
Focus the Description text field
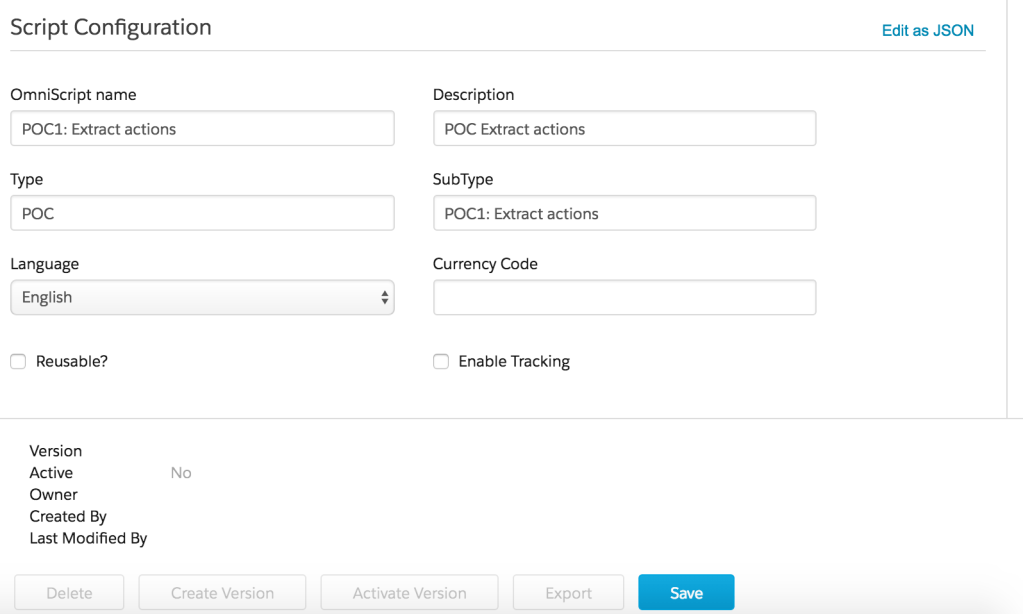pos(624,129)
